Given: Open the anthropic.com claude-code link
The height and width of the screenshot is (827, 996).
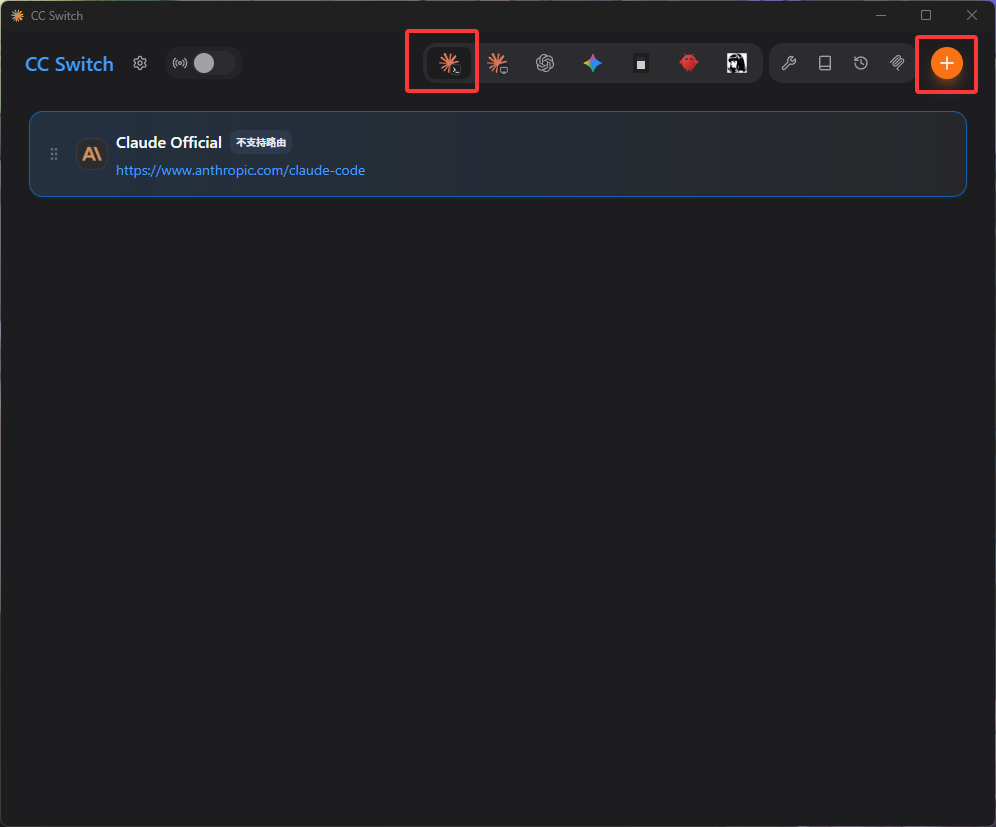Looking at the screenshot, I should pyautogui.click(x=240, y=170).
